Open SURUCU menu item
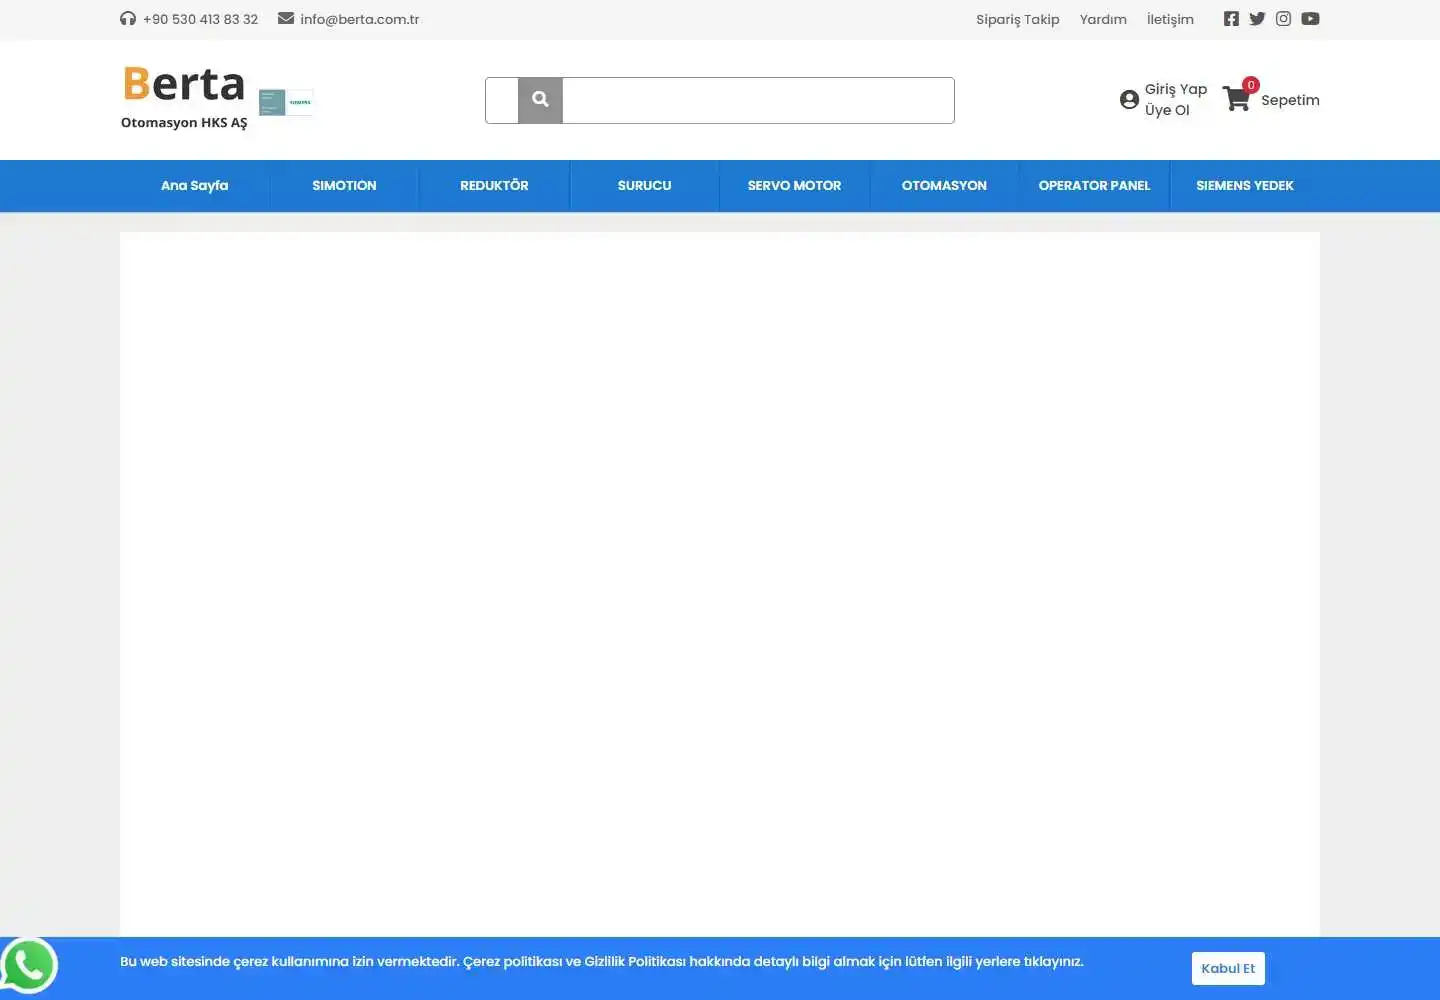 pos(644,186)
